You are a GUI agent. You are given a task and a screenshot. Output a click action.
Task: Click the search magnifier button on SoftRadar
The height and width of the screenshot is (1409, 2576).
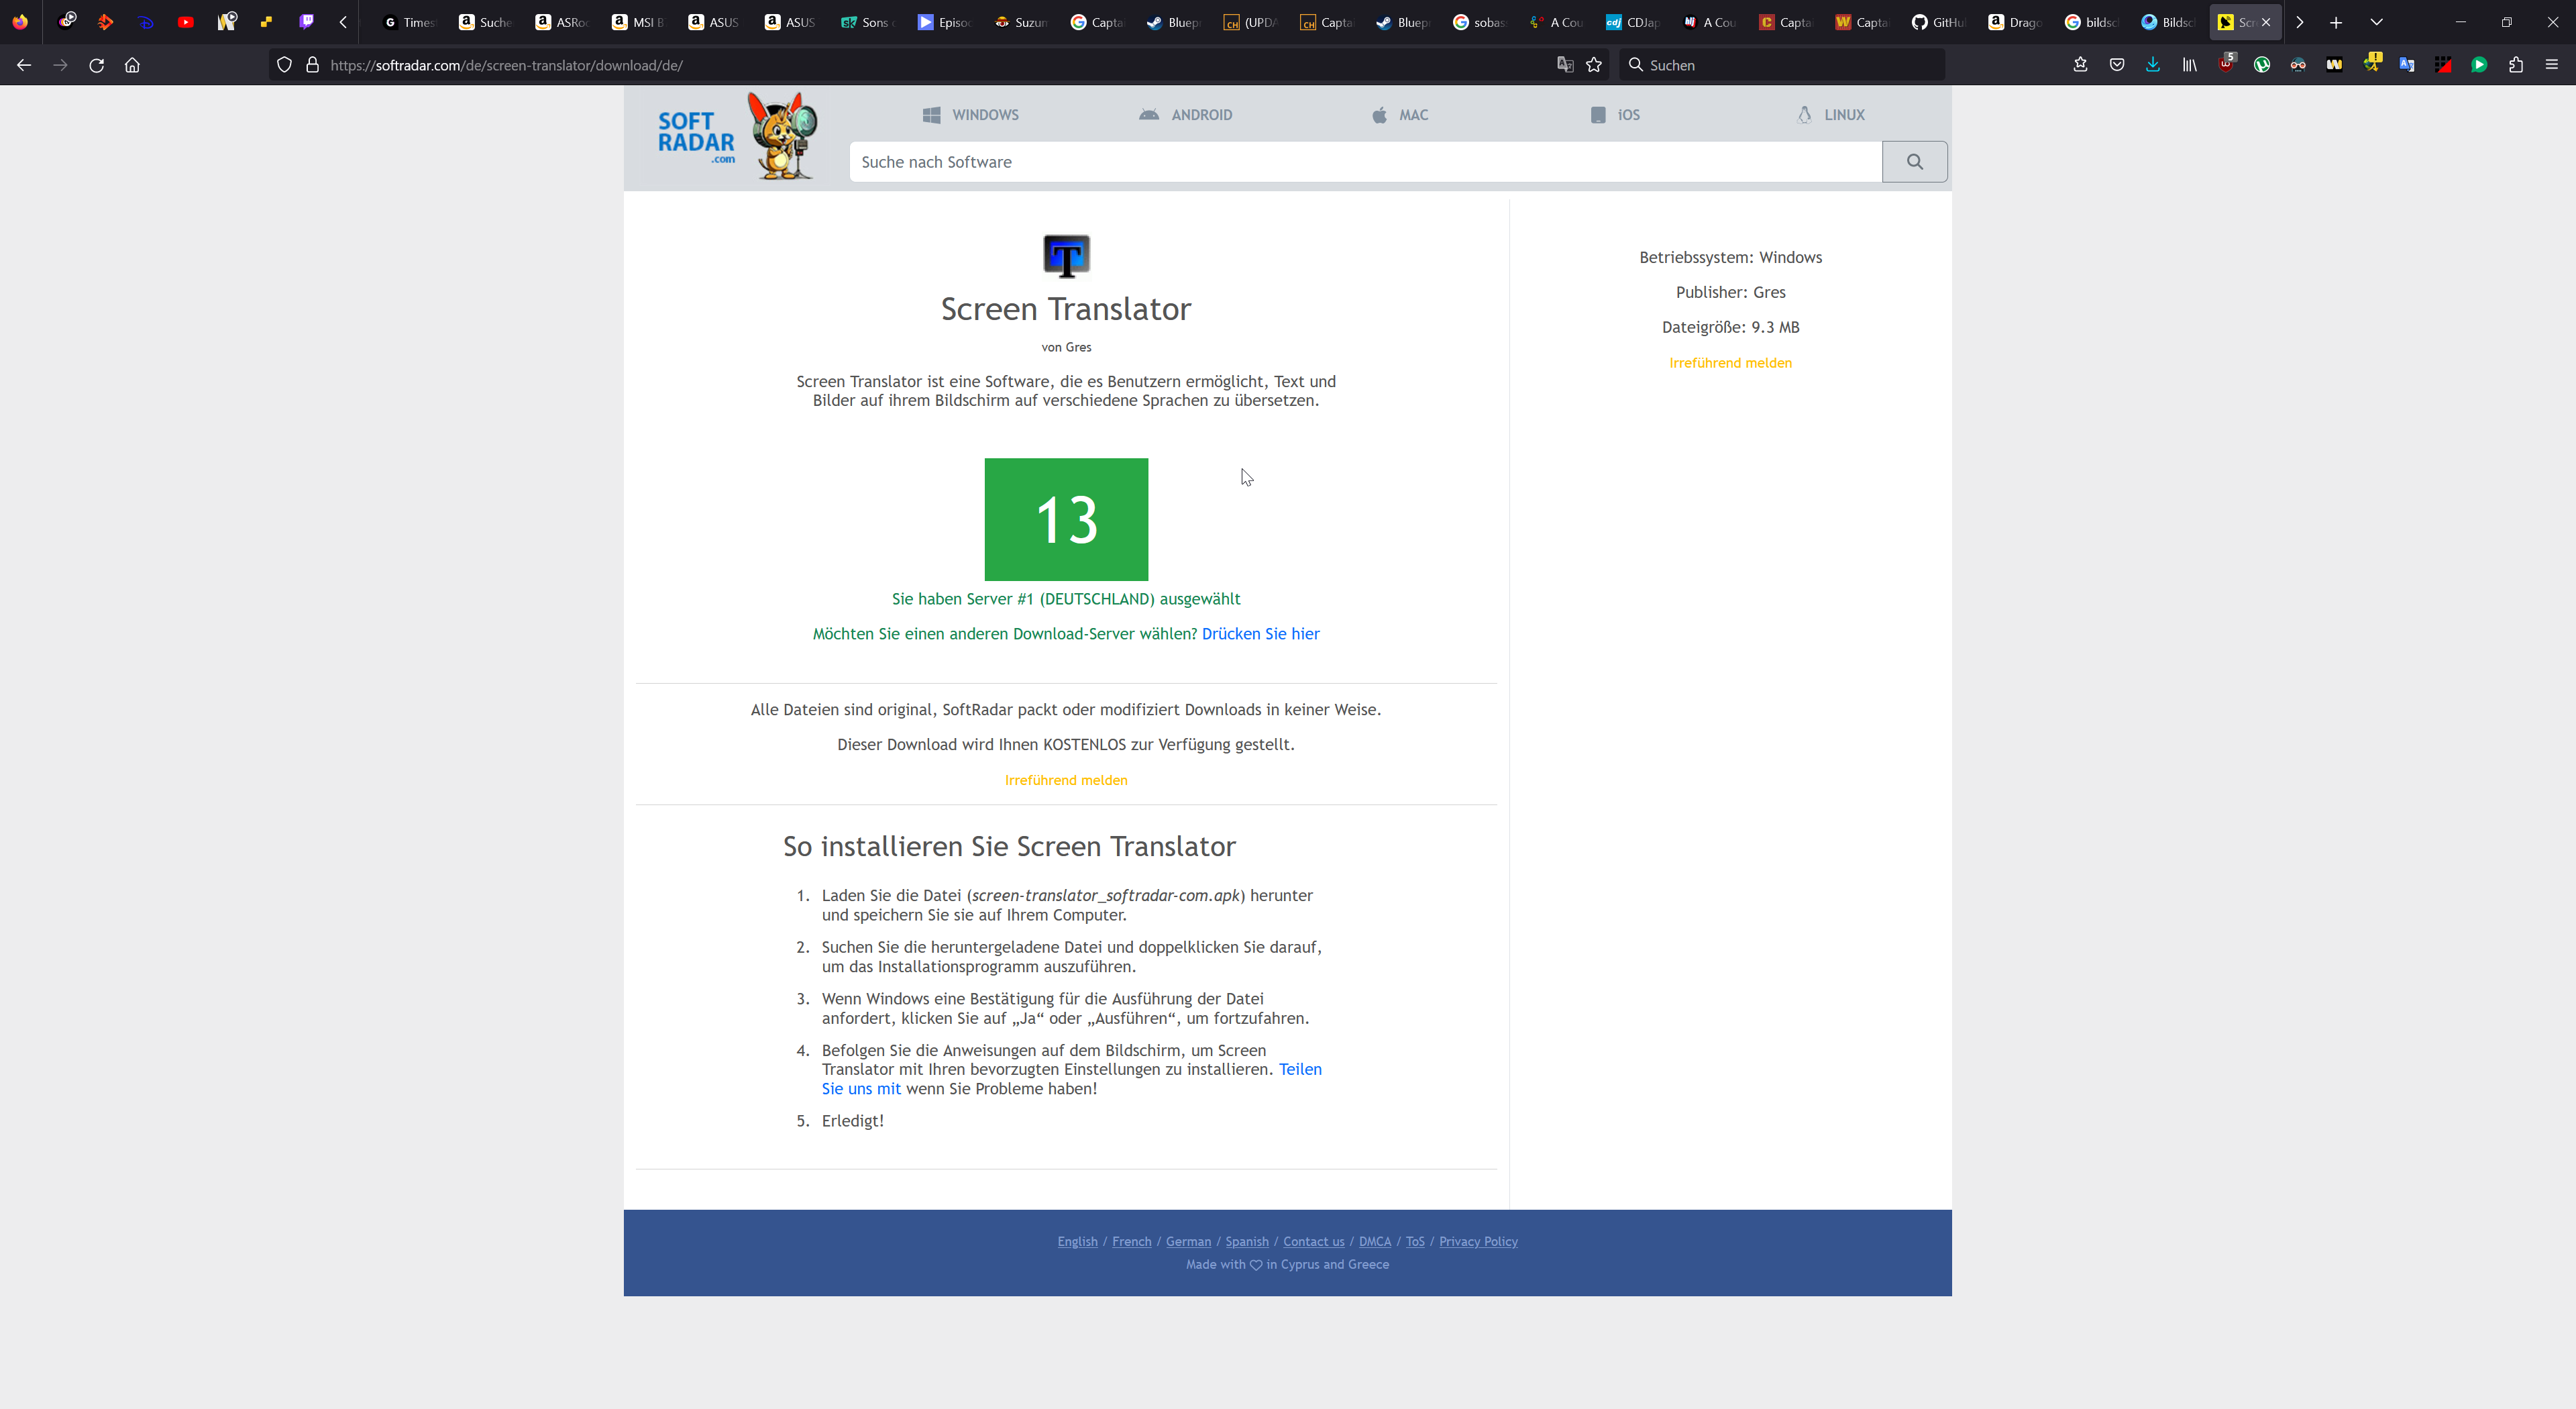click(x=1914, y=162)
